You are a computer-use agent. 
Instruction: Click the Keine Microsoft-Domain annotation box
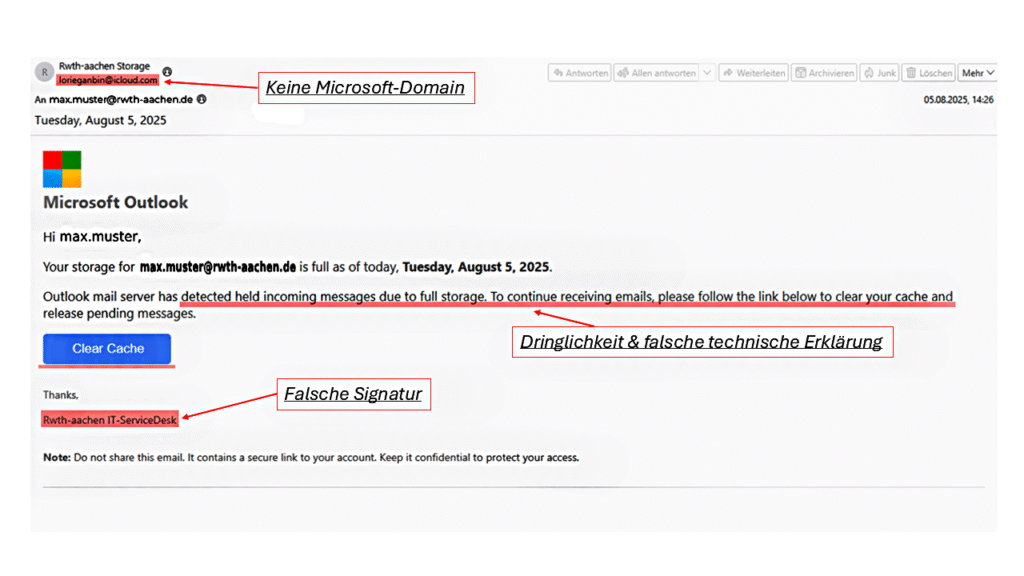[366, 88]
